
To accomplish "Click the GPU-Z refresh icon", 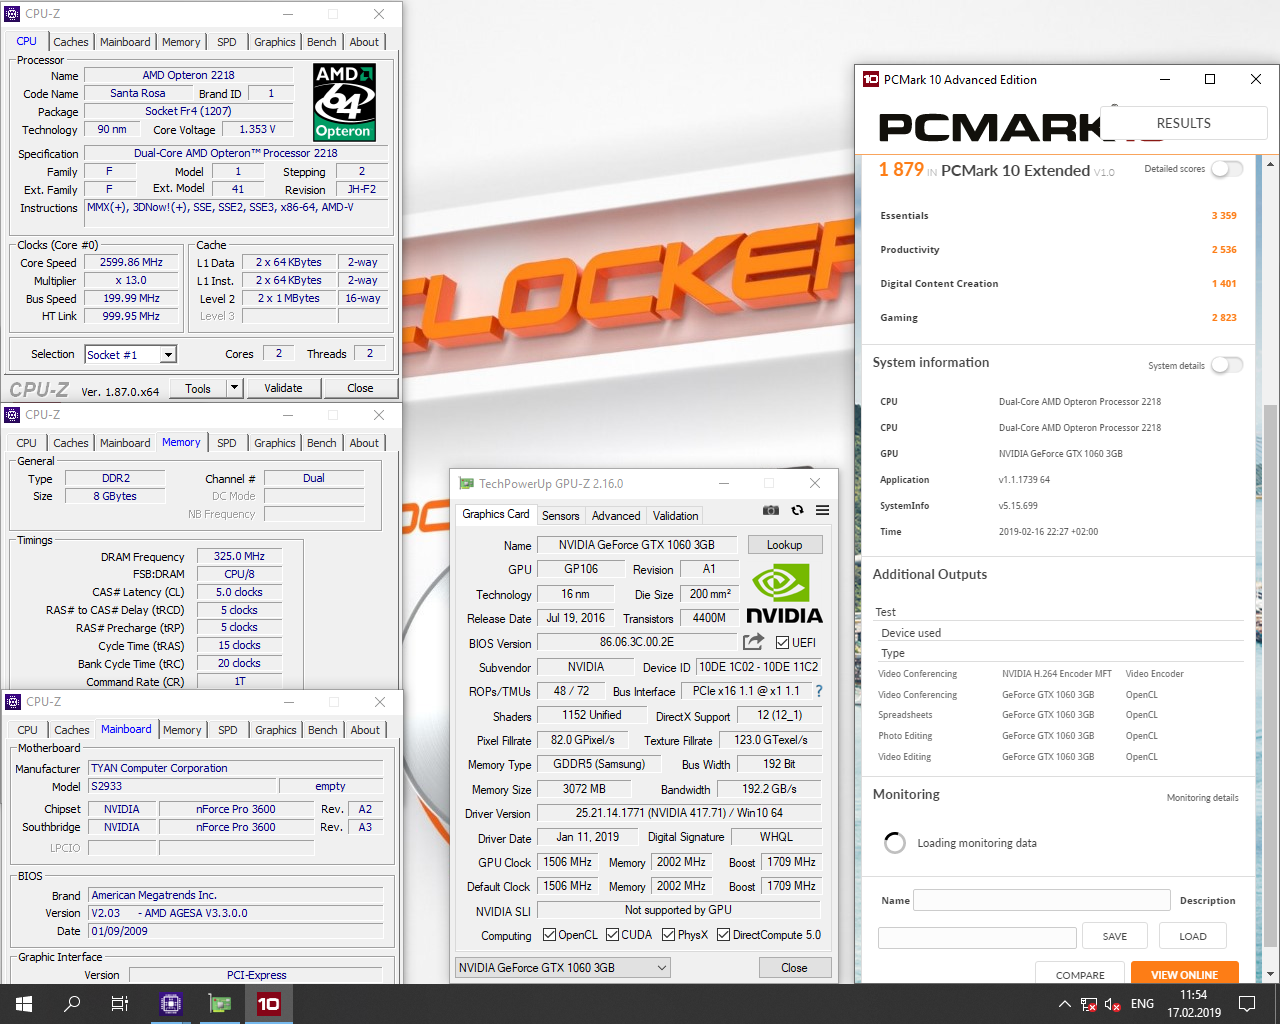I will click(797, 510).
